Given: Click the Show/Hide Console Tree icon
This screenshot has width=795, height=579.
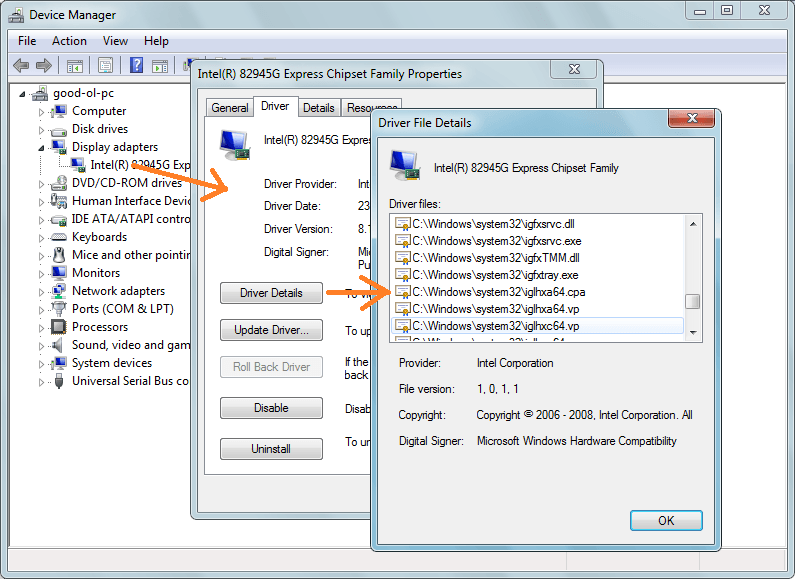Looking at the screenshot, I should click(x=74, y=66).
